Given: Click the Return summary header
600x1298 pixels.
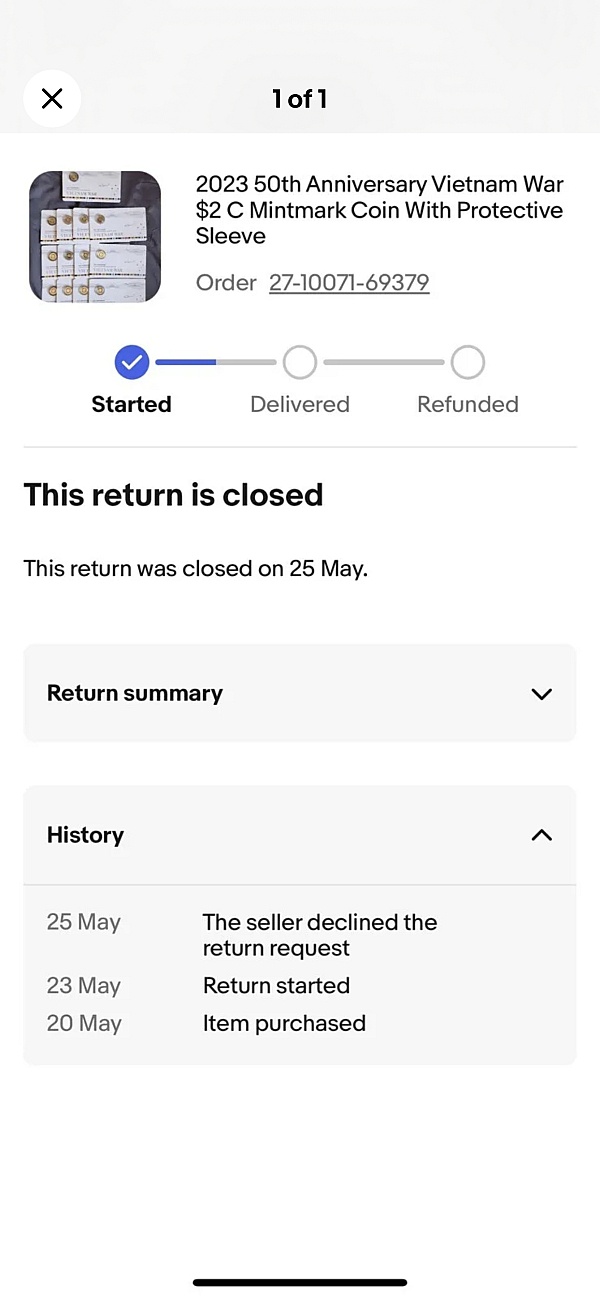Looking at the screenshot, I should point(300,693).
